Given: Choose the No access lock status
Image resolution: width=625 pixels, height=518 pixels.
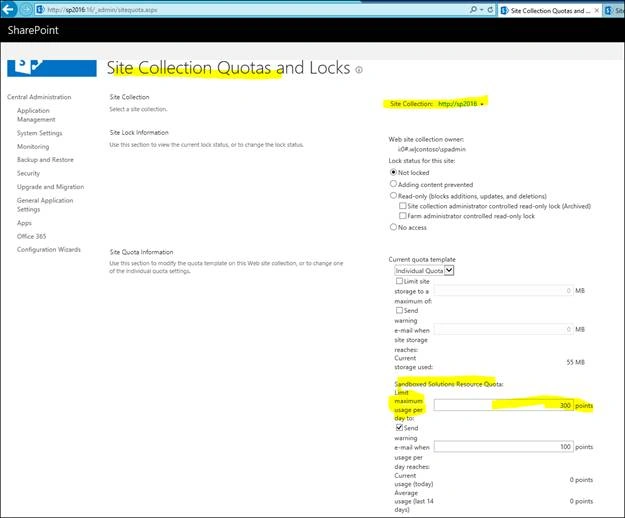Looking at the screenshot, I should click(393, 227).
